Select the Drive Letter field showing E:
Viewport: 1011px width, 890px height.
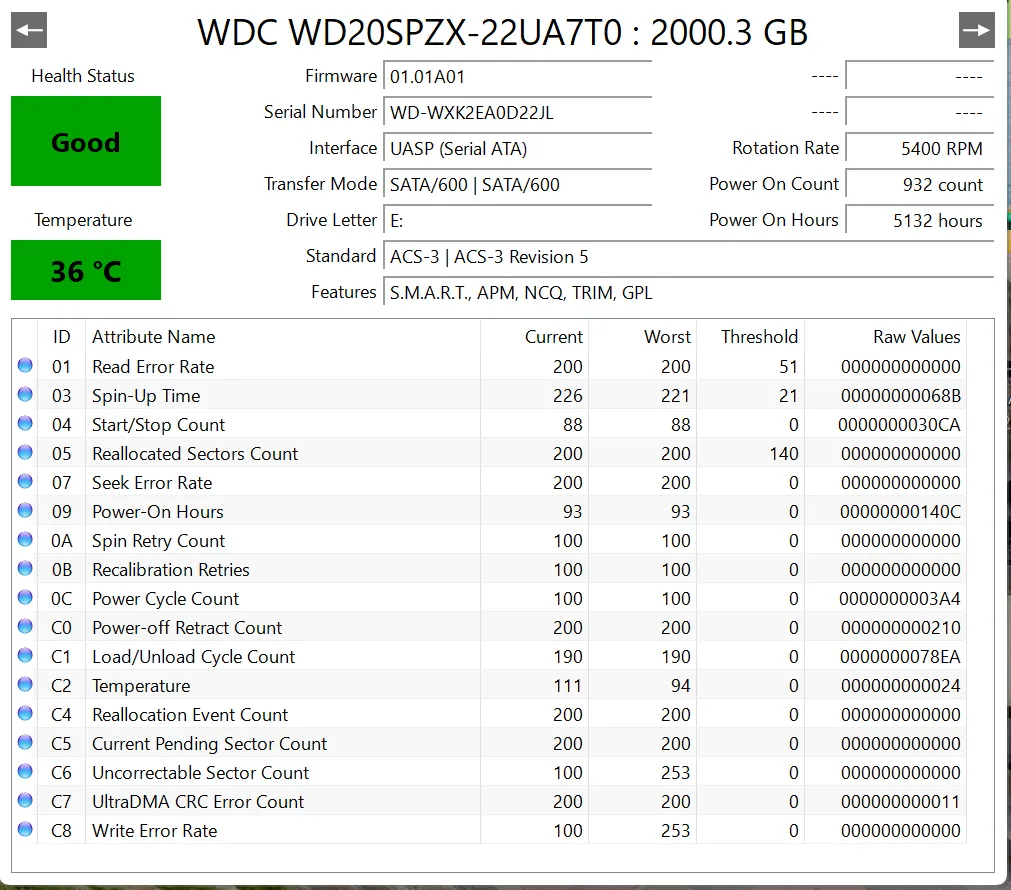click(x=516, y=219)
